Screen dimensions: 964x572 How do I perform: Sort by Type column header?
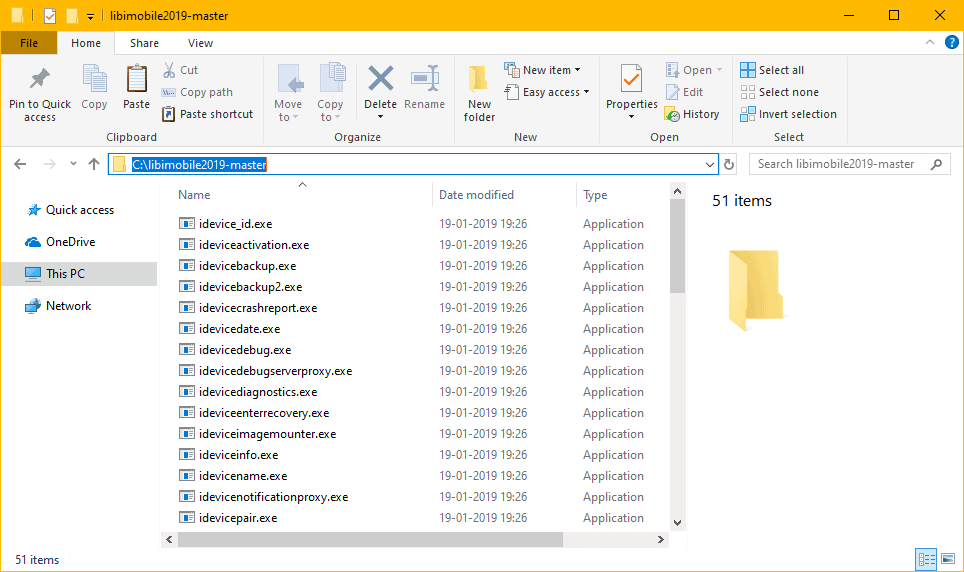pyautogui.click(x=595, y=195)
